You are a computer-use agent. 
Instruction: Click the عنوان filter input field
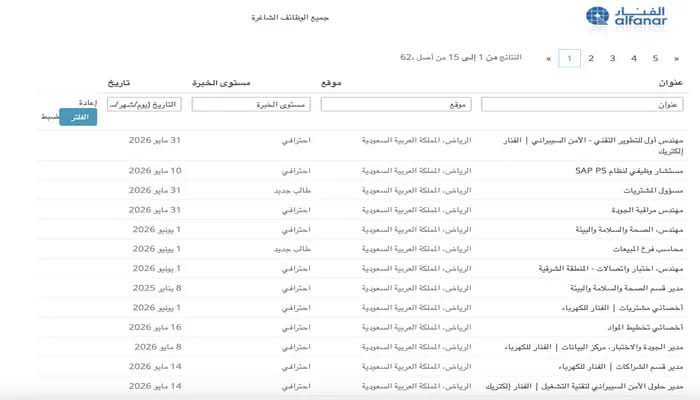click(x=582, y=104)
